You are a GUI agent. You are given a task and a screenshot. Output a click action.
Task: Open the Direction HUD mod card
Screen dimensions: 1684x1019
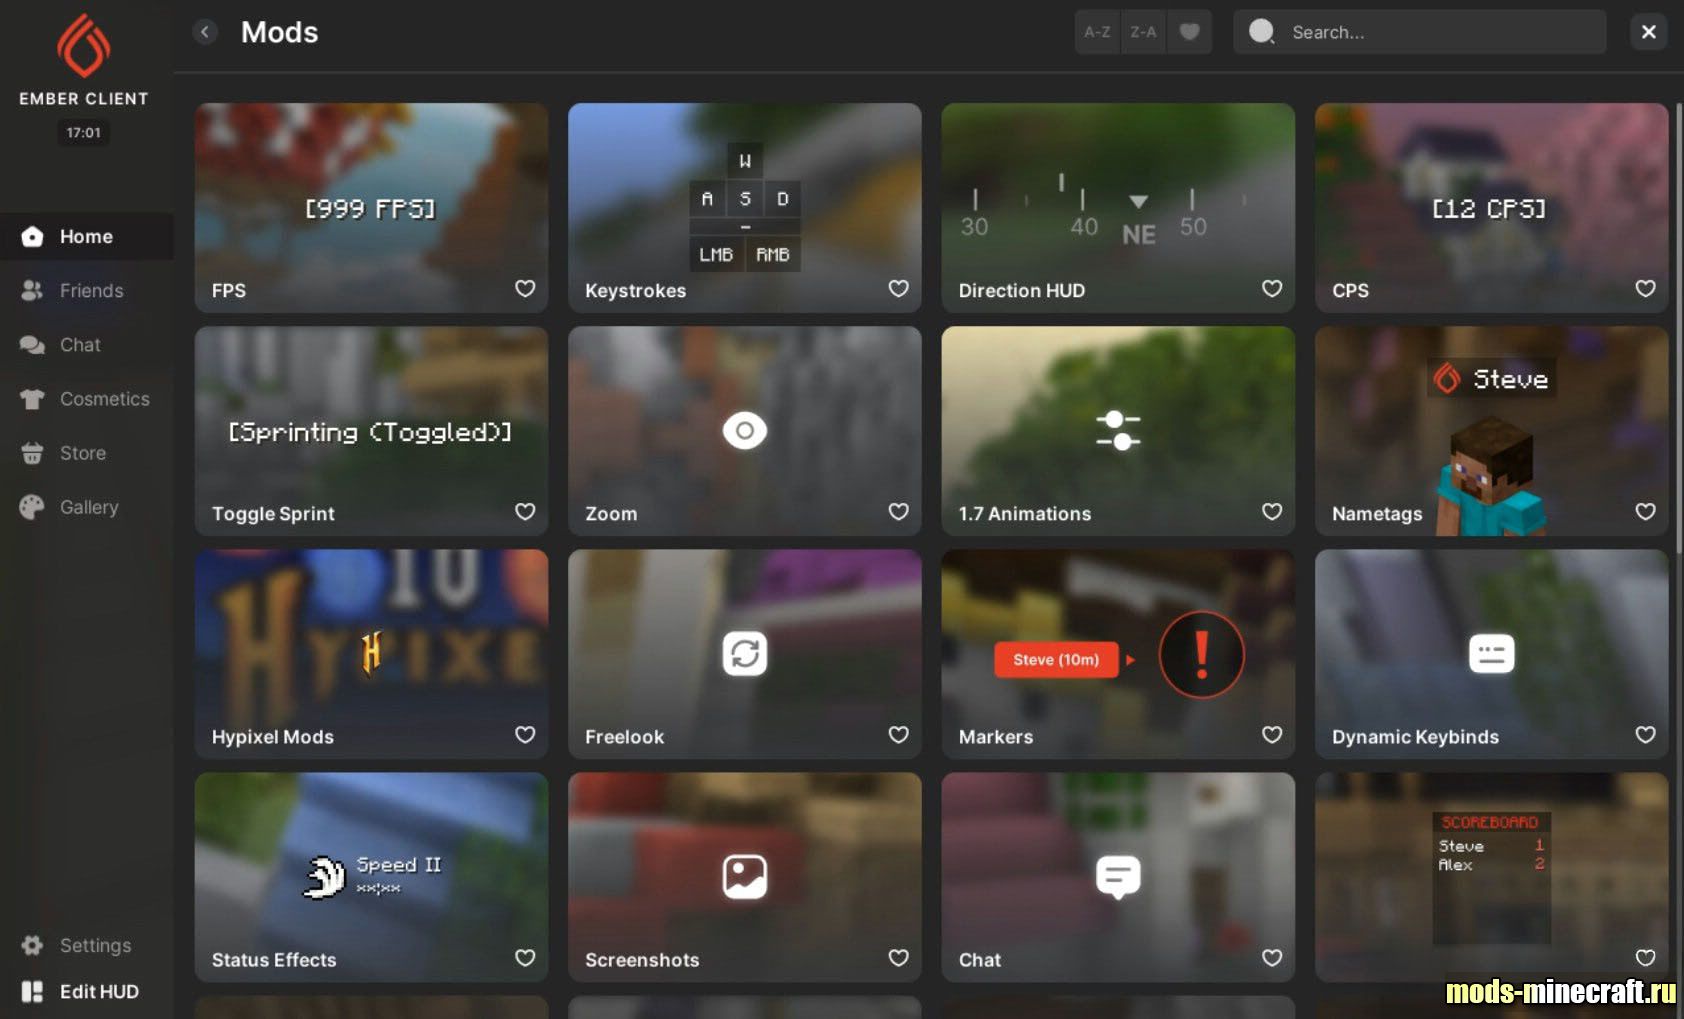(1118, 208)
